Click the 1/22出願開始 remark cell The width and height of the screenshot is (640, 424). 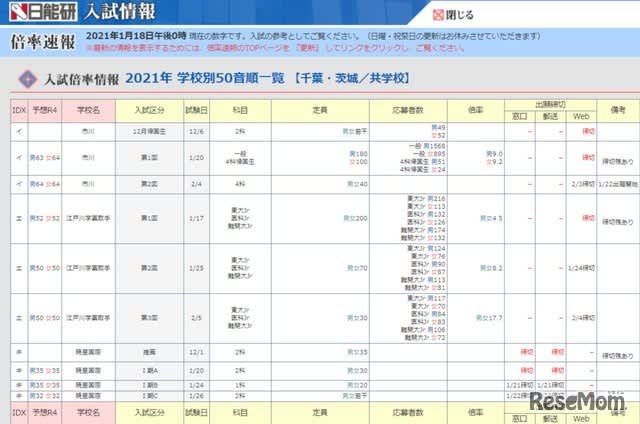pyautogui.click(x=618, y=184)
